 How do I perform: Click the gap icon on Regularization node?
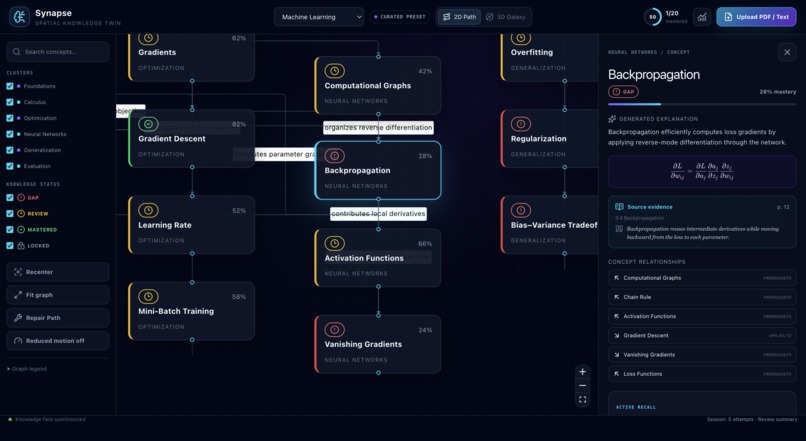tap(521, 124)
